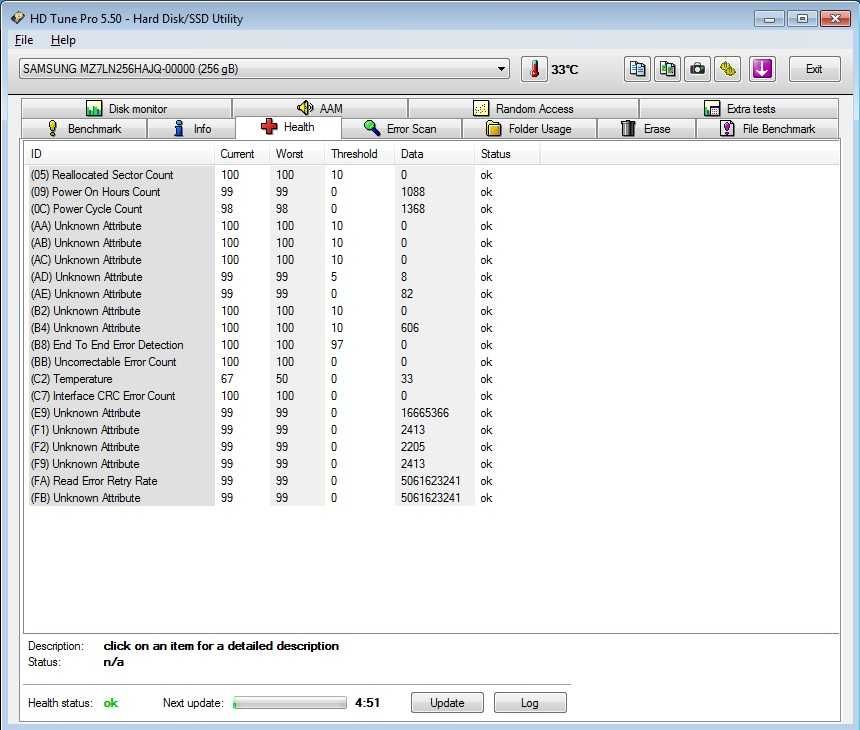Click the Log button
Viewport: 860px width, 730px height.
[530, 703]
